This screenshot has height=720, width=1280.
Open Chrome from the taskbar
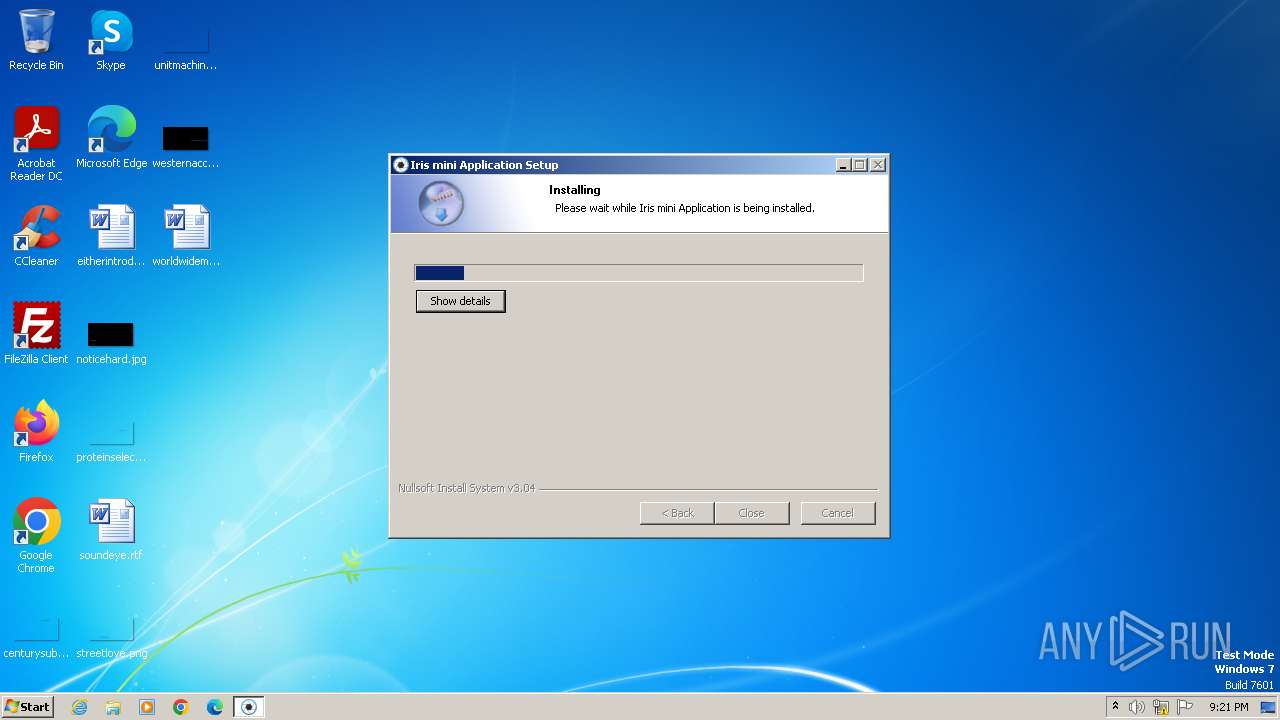point(181,707)
